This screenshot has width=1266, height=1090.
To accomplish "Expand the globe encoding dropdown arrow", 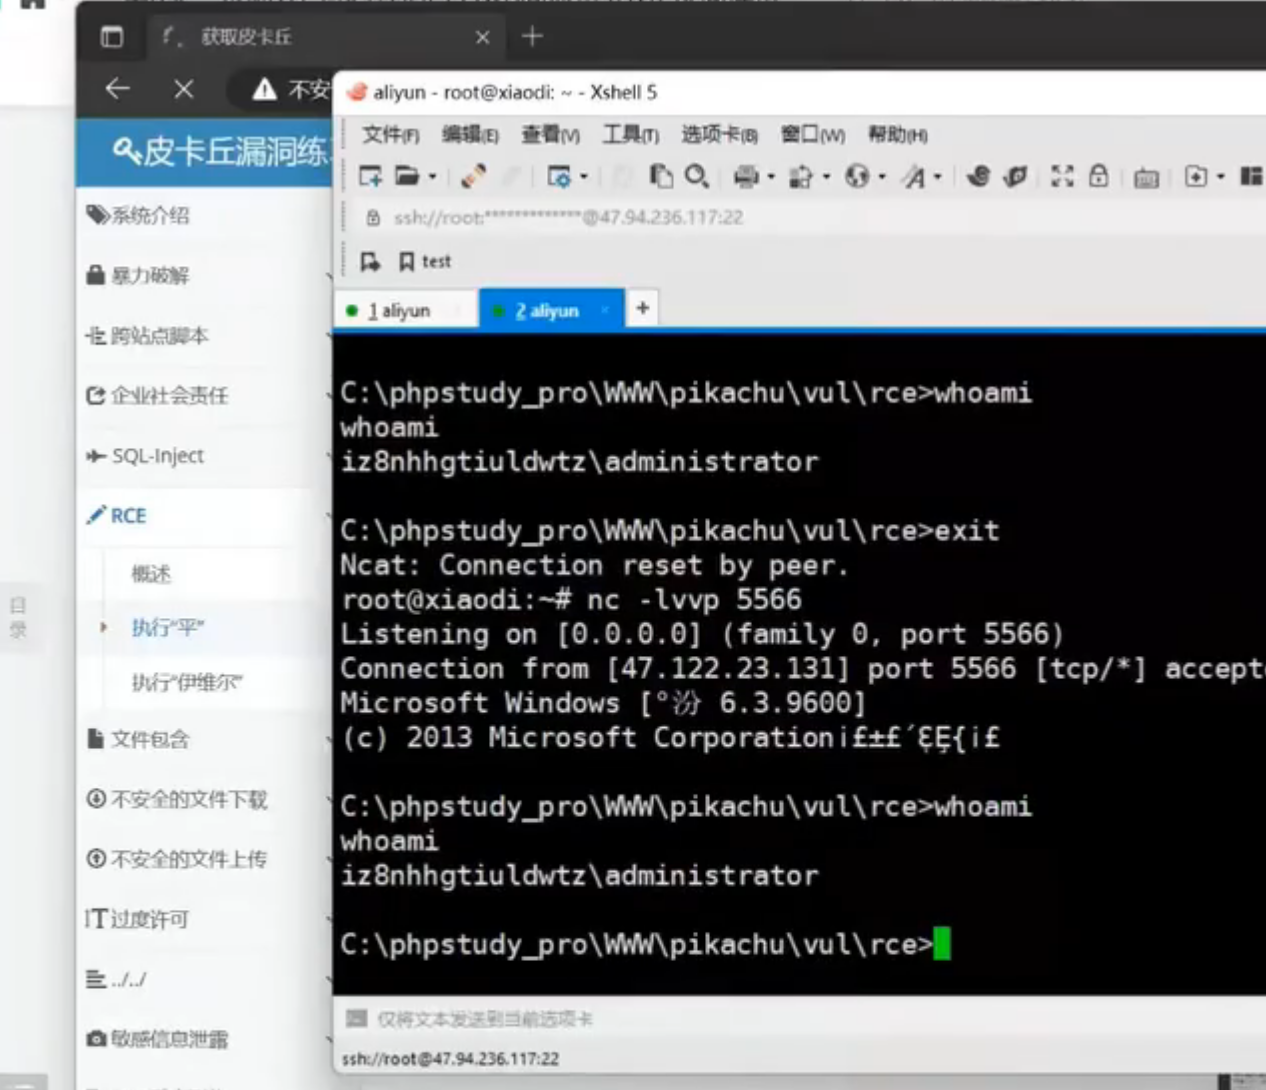I will (x=882, y=177).
